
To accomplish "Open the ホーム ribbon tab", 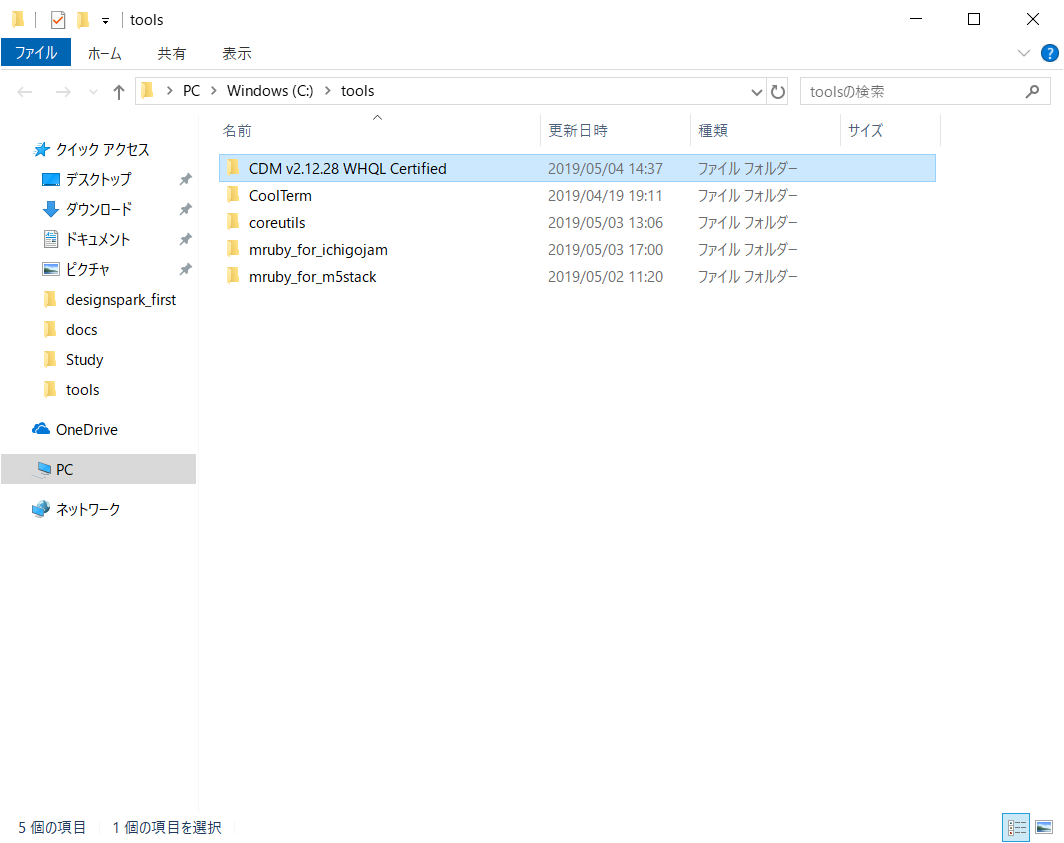I will 104,53.
